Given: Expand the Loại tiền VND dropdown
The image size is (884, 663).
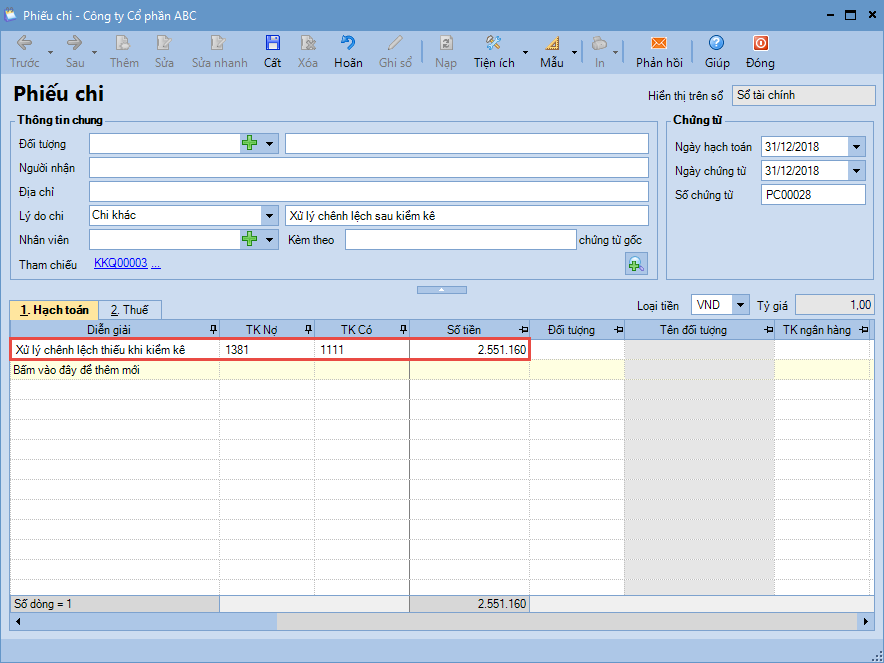Looking at the screenshot, I should pyautogui.click(x=740, y=305).
